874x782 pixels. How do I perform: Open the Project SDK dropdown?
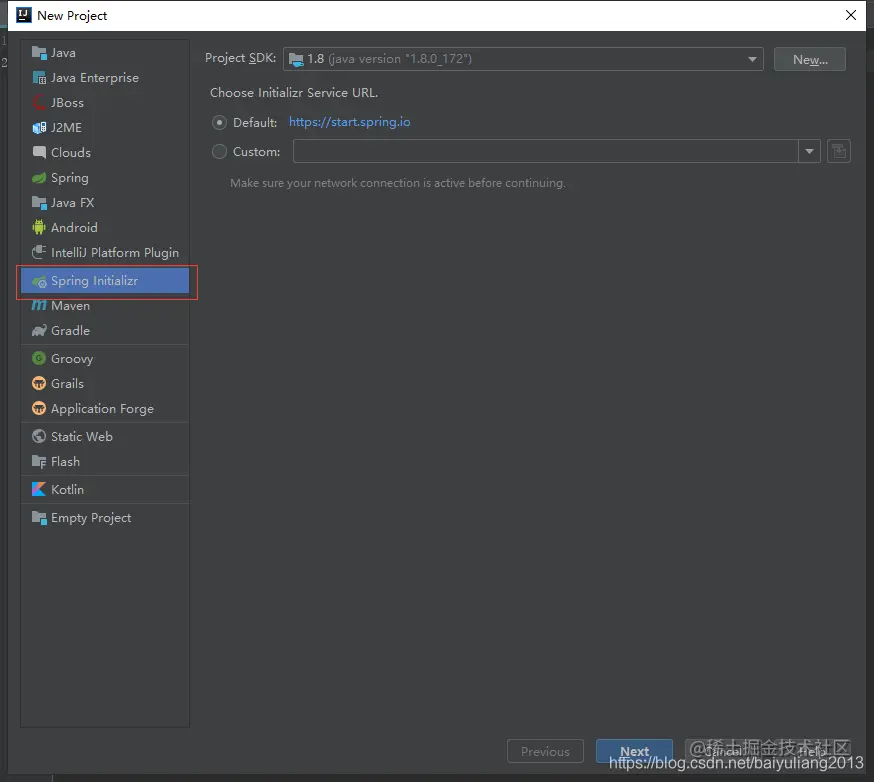pos(523,59)
